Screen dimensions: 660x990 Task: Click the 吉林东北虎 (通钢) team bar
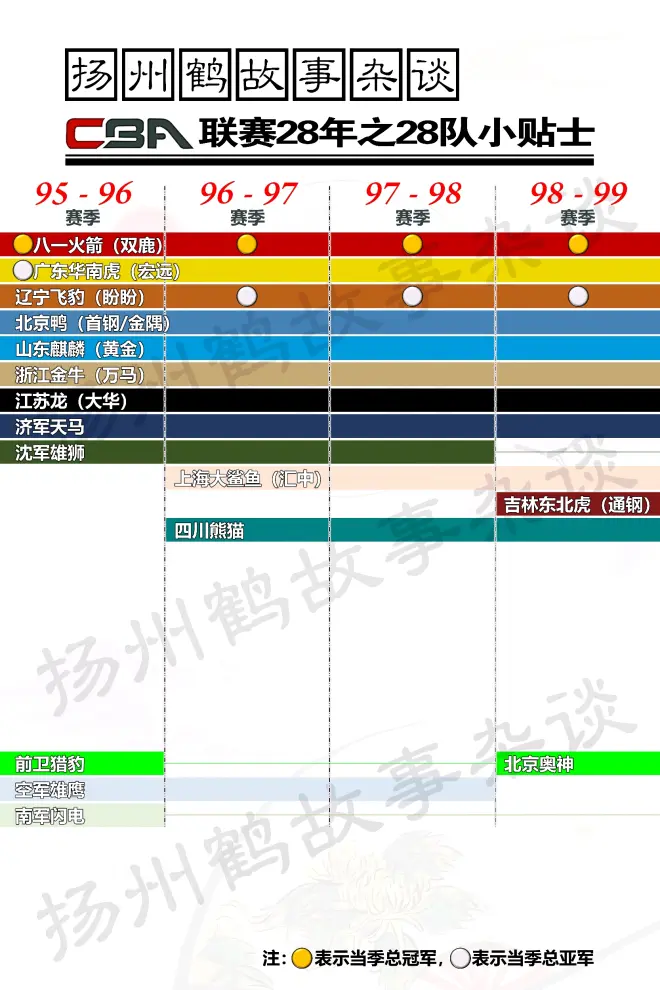[x=578, y=505]
